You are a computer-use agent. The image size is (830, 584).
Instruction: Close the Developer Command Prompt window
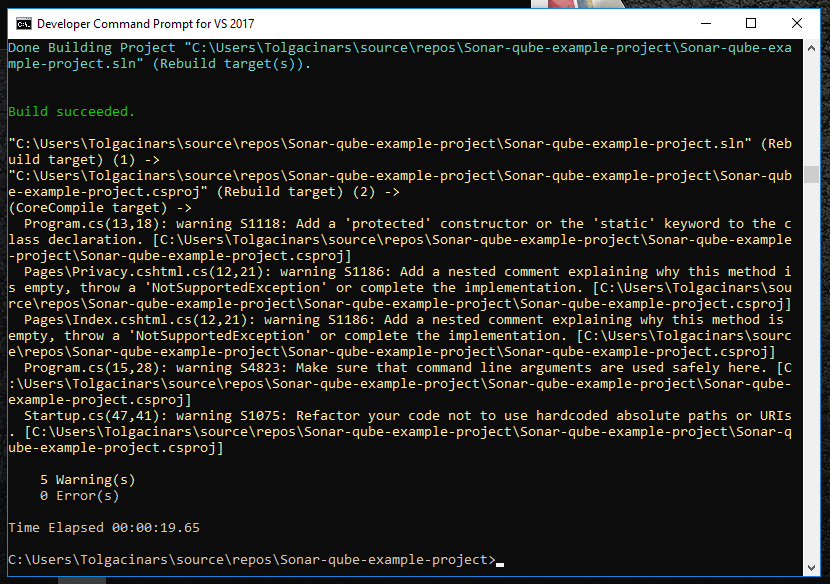(x=796, y=23)
